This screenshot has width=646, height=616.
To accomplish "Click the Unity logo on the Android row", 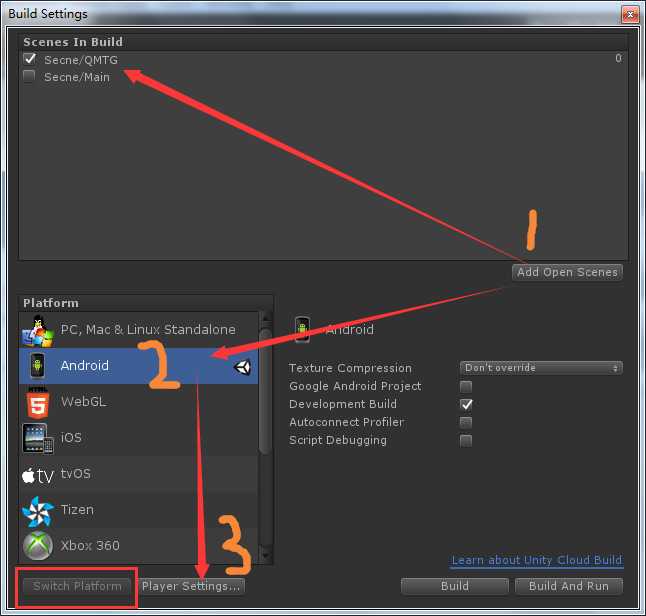I will [242, 367].
